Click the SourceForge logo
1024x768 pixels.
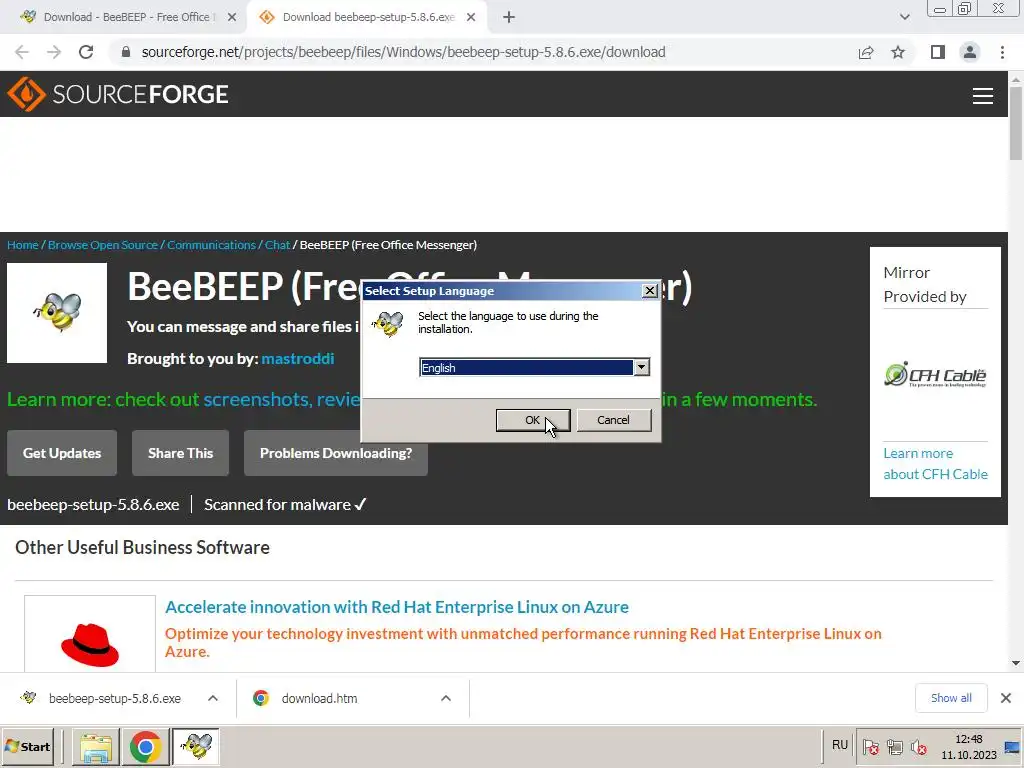(x=118, y=94)
